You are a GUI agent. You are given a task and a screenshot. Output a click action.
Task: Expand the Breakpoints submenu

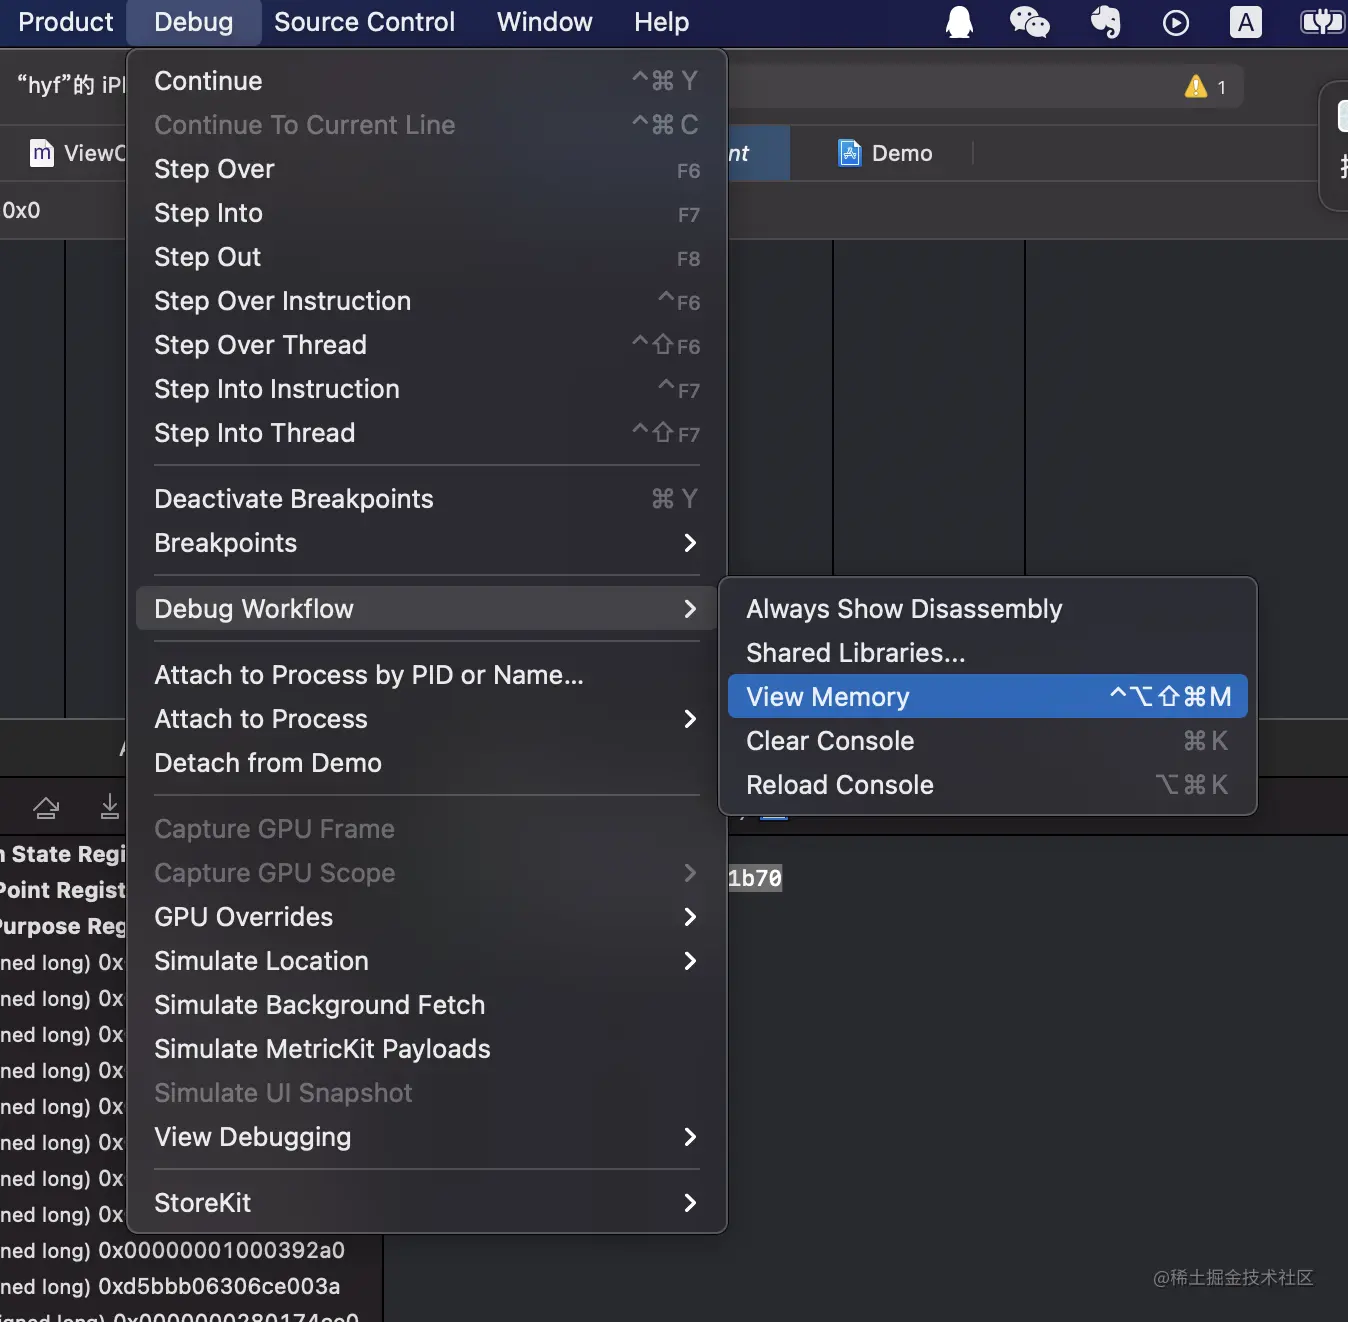tap(426, 543)
